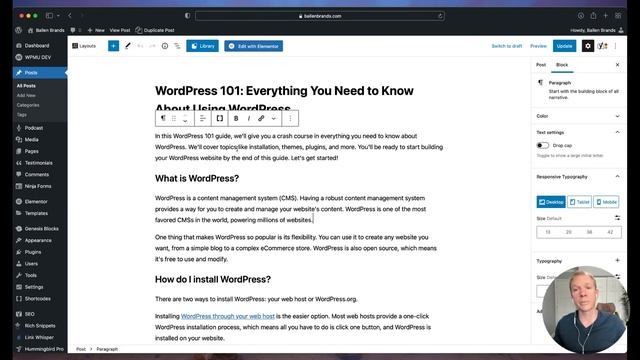This screenshot has width=640, height=360.
Task: Select Tablet responsive typography mode
Action: pyautogui.click(x=579, y=202)
